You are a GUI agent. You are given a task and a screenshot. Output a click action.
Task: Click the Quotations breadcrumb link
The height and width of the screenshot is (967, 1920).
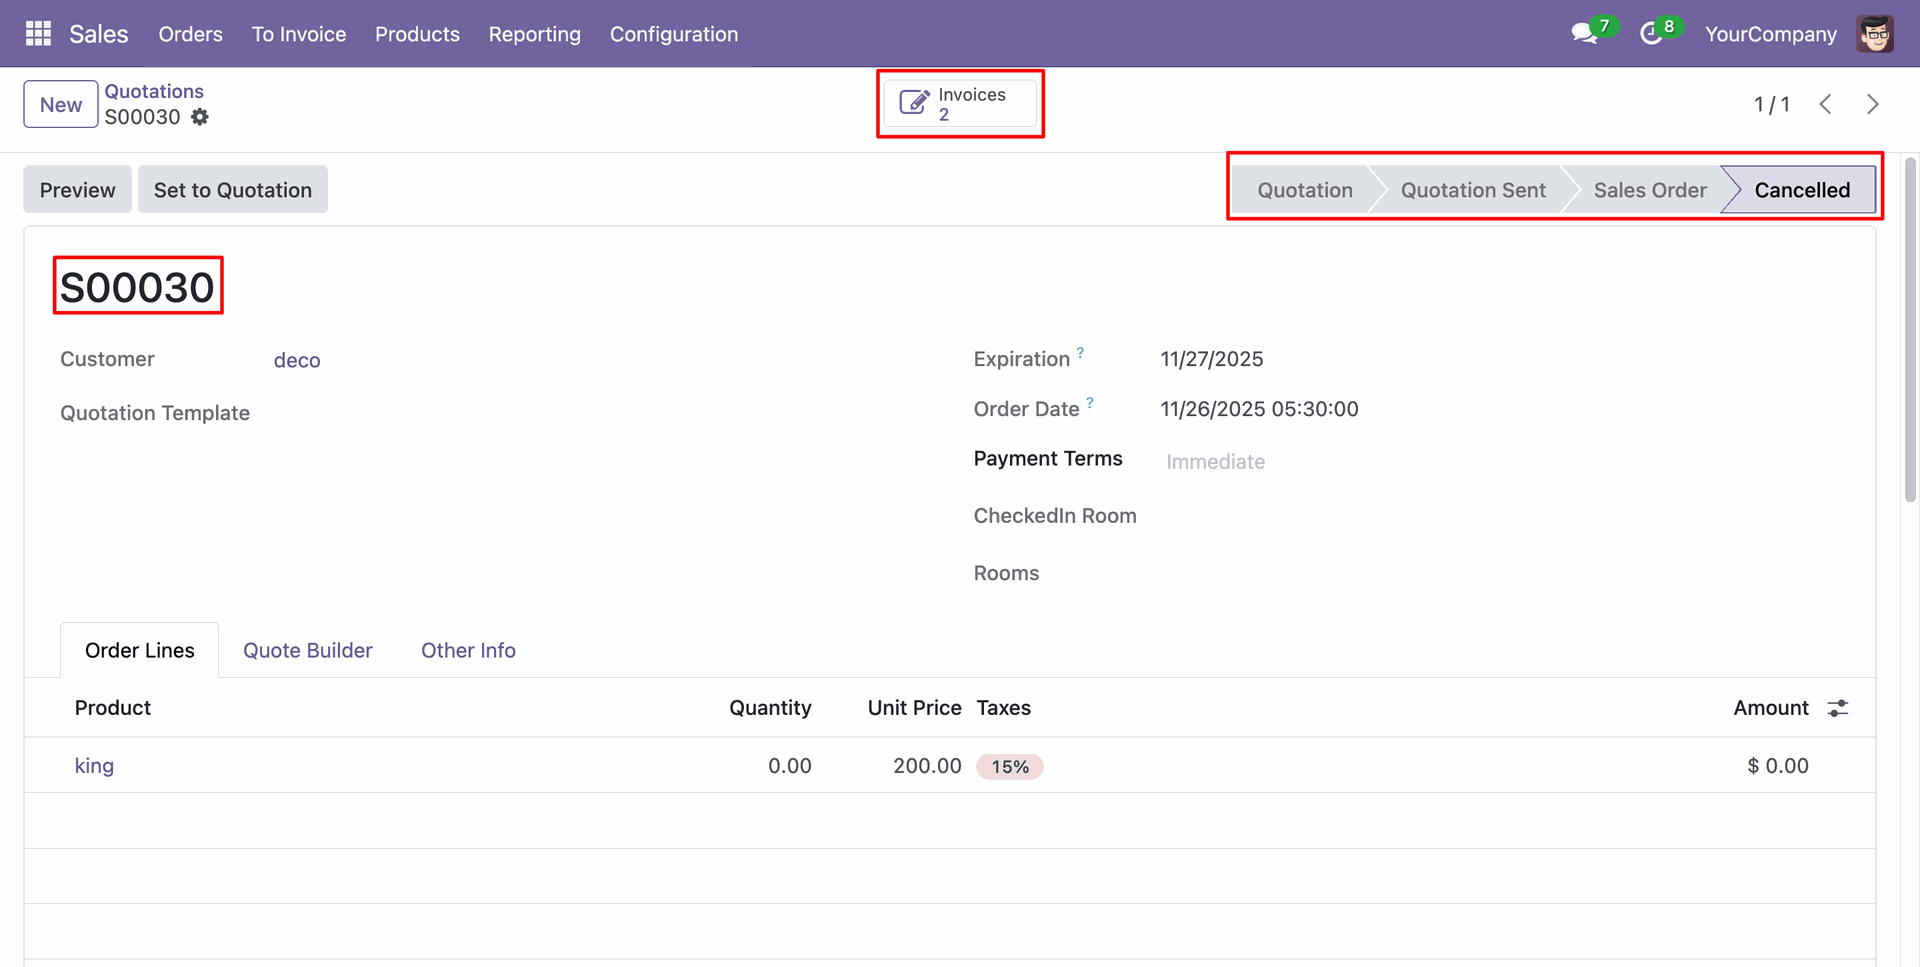coord(154,91)
